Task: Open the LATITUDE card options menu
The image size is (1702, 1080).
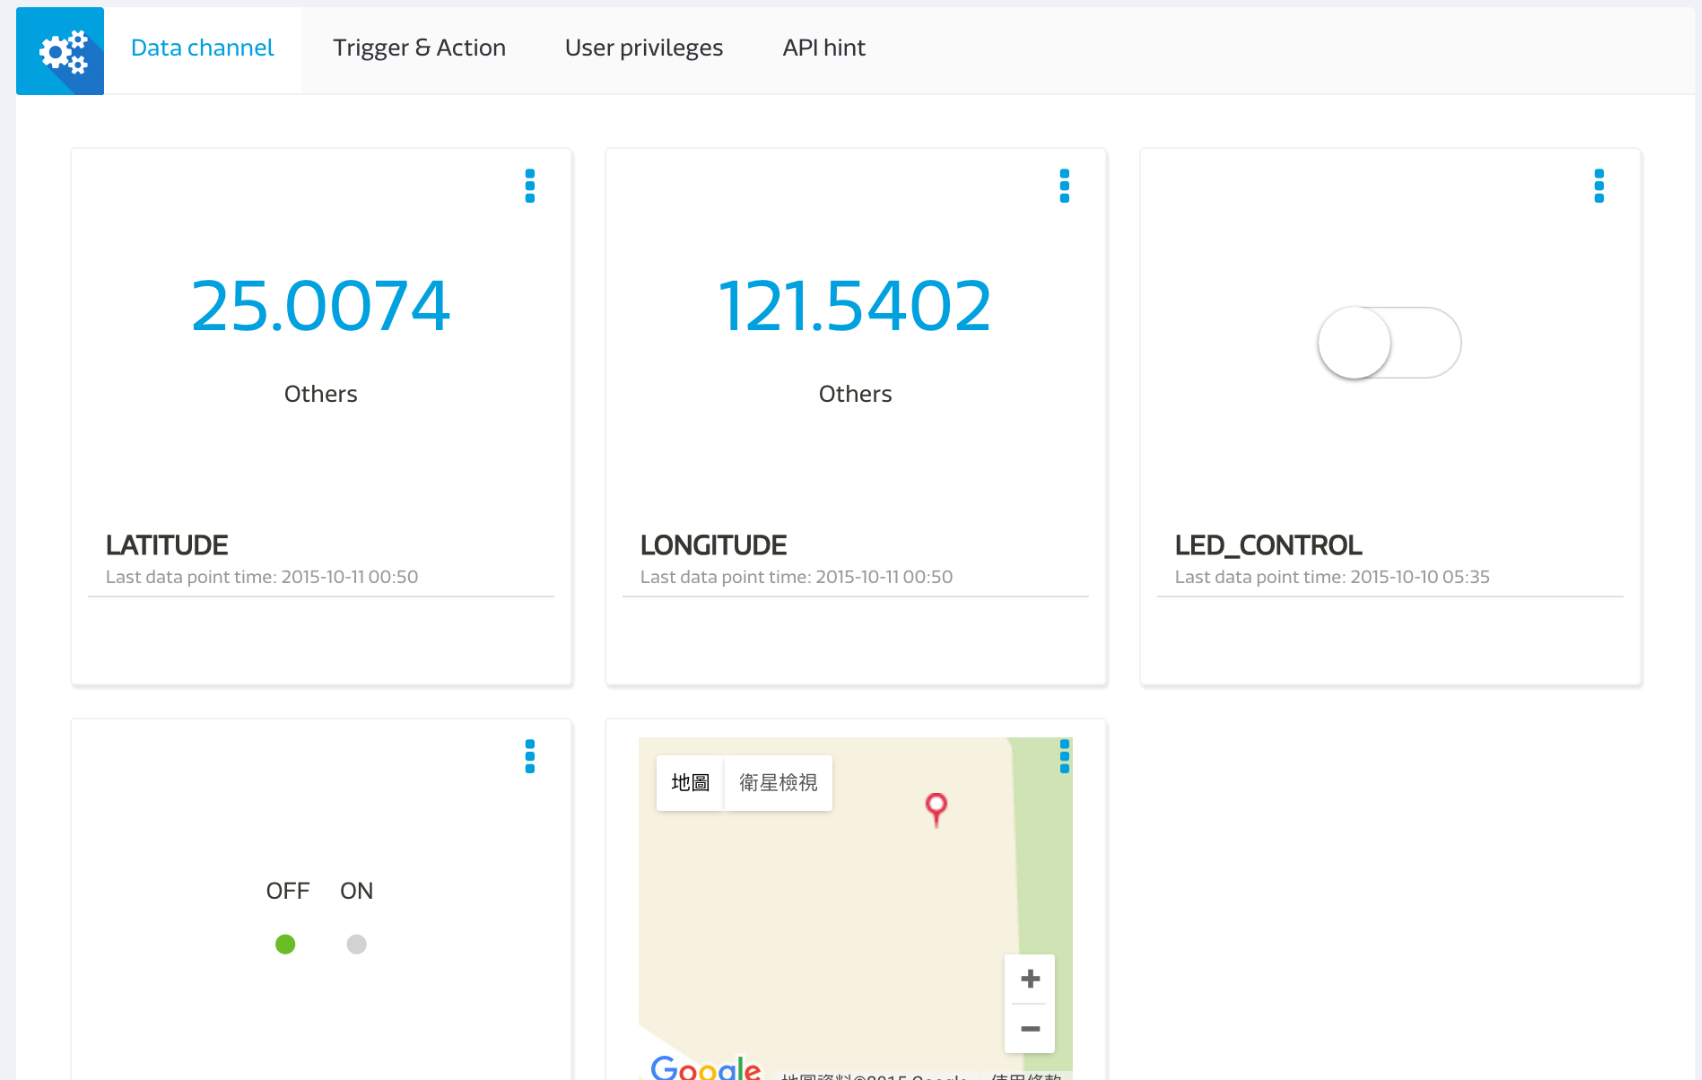Action: 530,186
